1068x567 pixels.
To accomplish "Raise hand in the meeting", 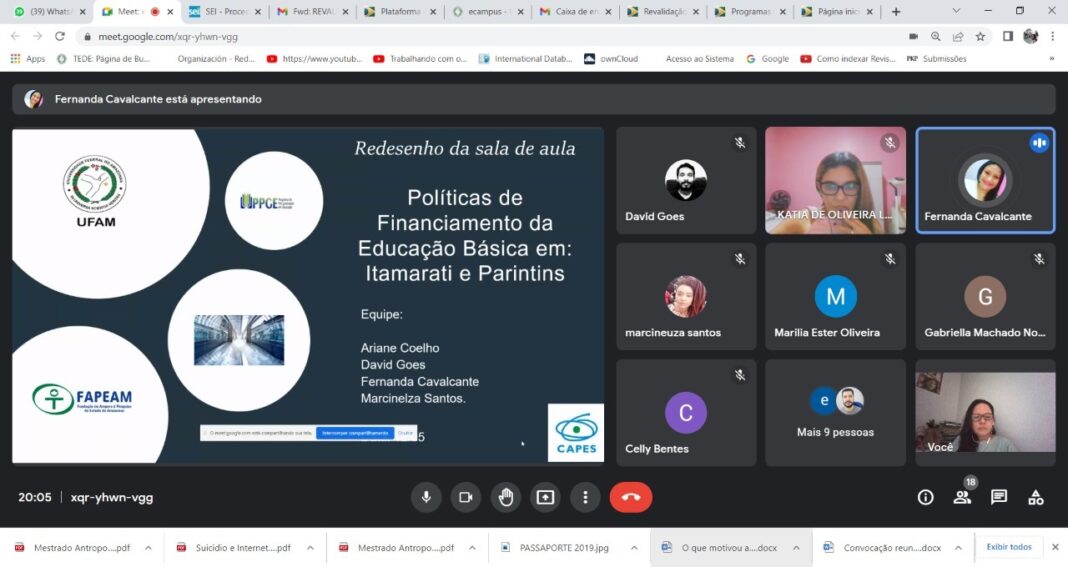I will click(x=505, y=497).
